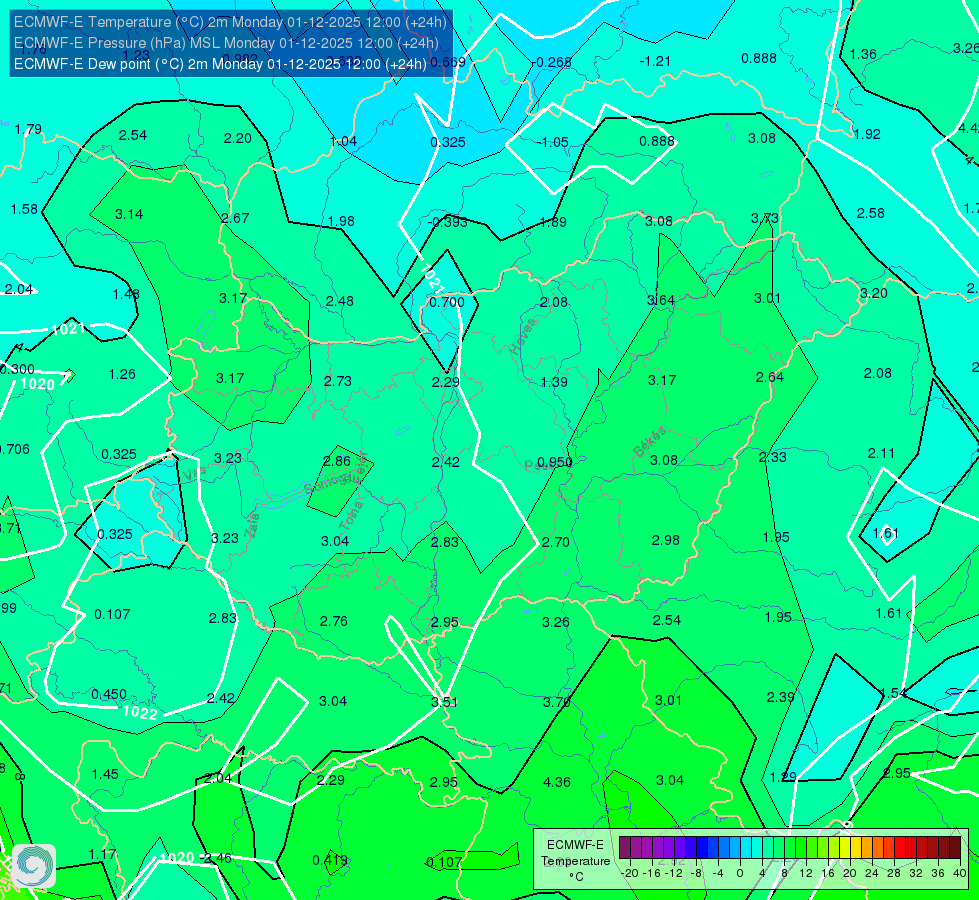Click the Zala county label
Screen dimensions: 979x900
[x=252, y=525]
